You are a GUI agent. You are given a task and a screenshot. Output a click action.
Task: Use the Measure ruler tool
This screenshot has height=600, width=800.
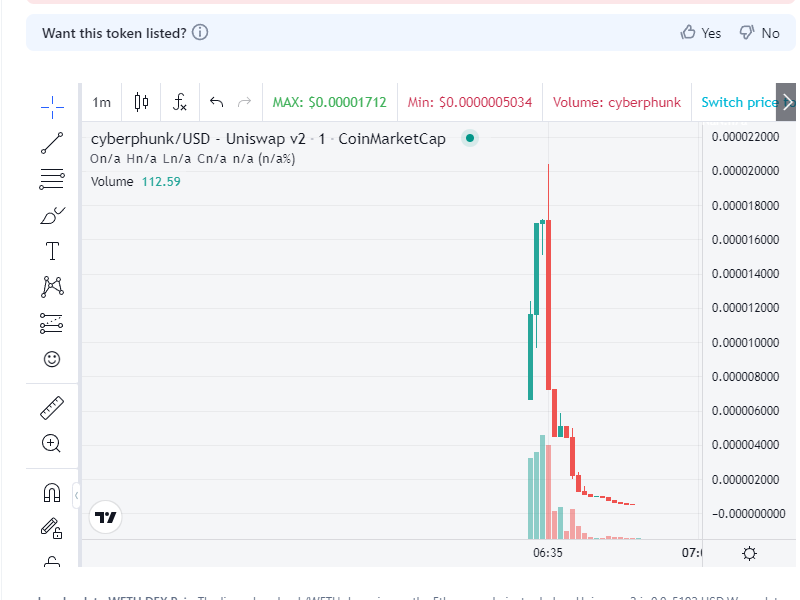51,407
